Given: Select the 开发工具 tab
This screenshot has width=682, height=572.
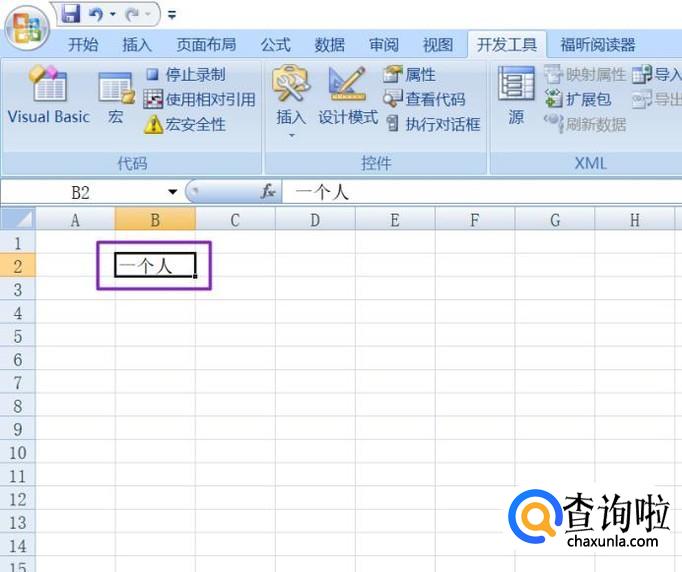Looking at the screenshot, I should [x=507, y=44].
